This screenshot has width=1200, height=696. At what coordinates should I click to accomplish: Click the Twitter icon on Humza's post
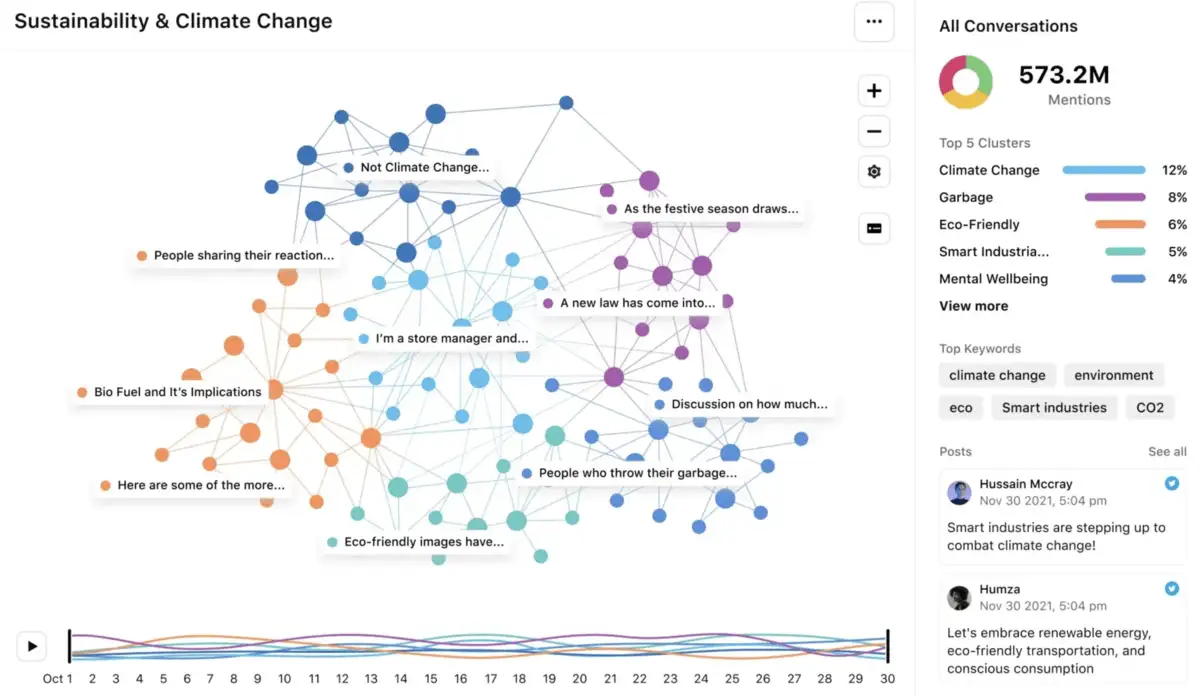[1171, 588]
